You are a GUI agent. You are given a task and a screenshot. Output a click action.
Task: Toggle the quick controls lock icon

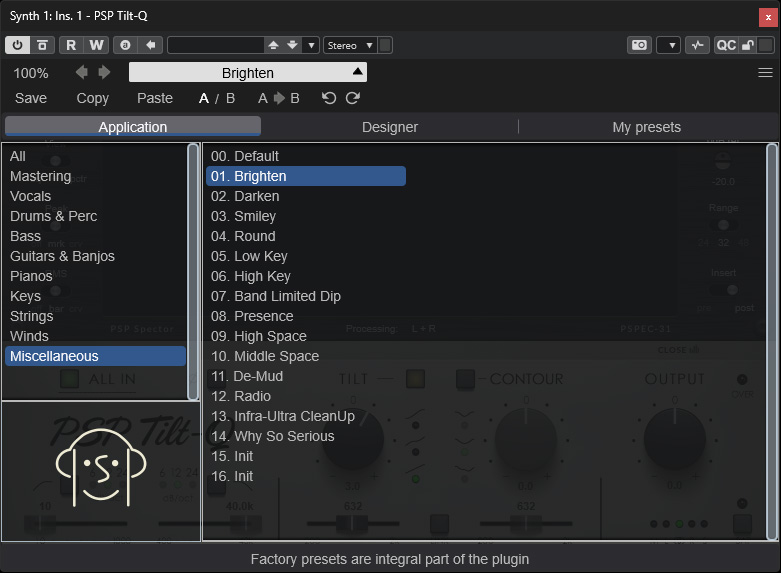[x=748, y=45]
